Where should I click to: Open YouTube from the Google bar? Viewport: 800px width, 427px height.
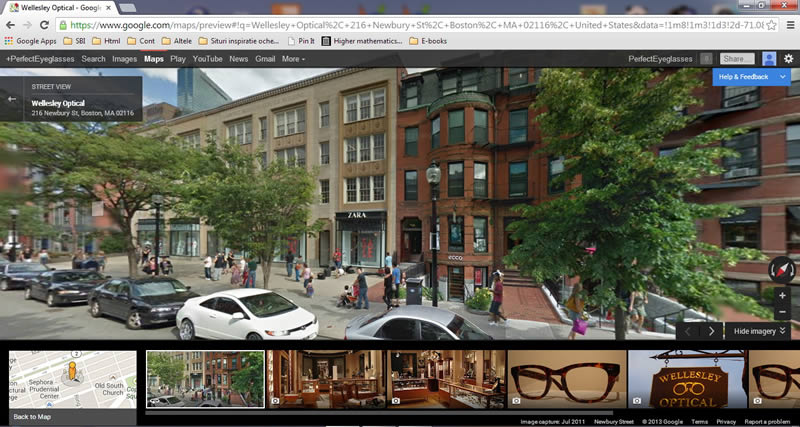coord(208,59)
